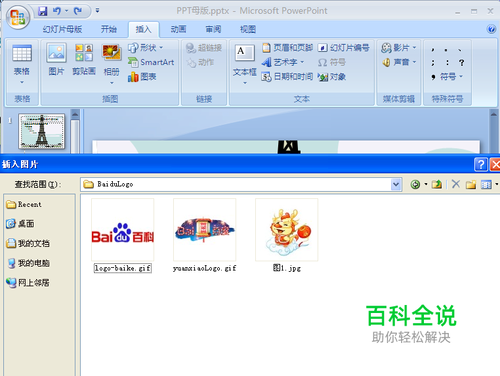Screen dimensions: 500x376
Task: Insert a 文本框 text box
Action: click(x=245, y=61)
